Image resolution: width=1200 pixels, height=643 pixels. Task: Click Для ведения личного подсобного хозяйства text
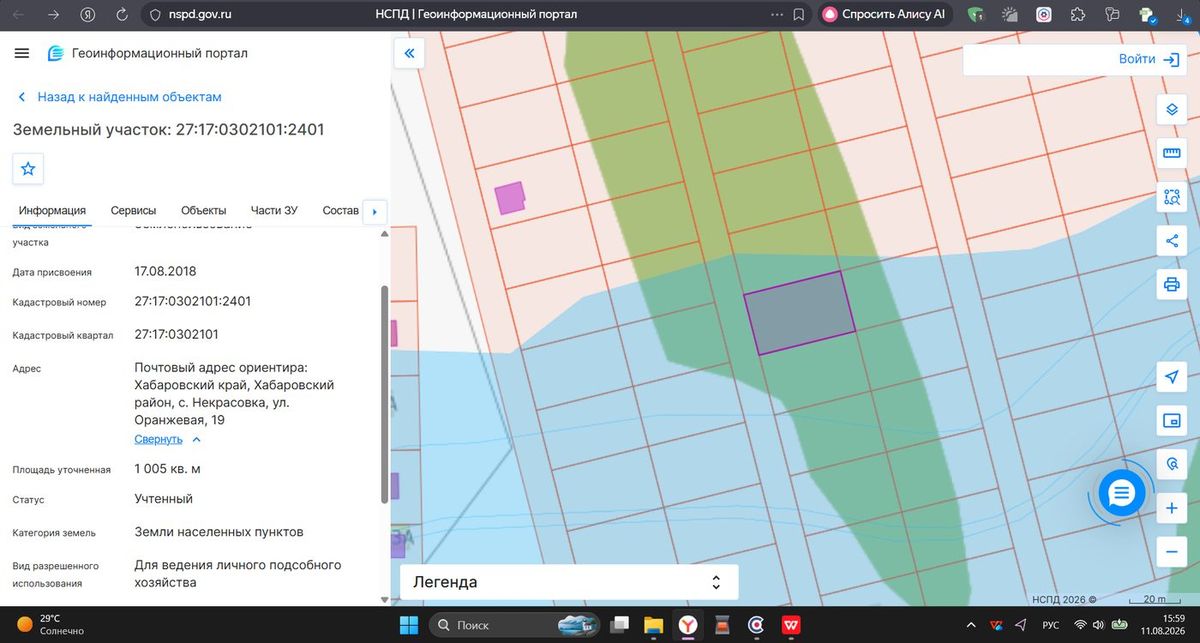pos(238,573)
